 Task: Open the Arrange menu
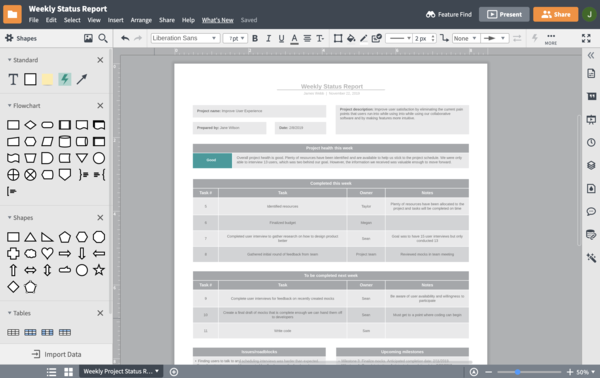[x=141, y=20]
